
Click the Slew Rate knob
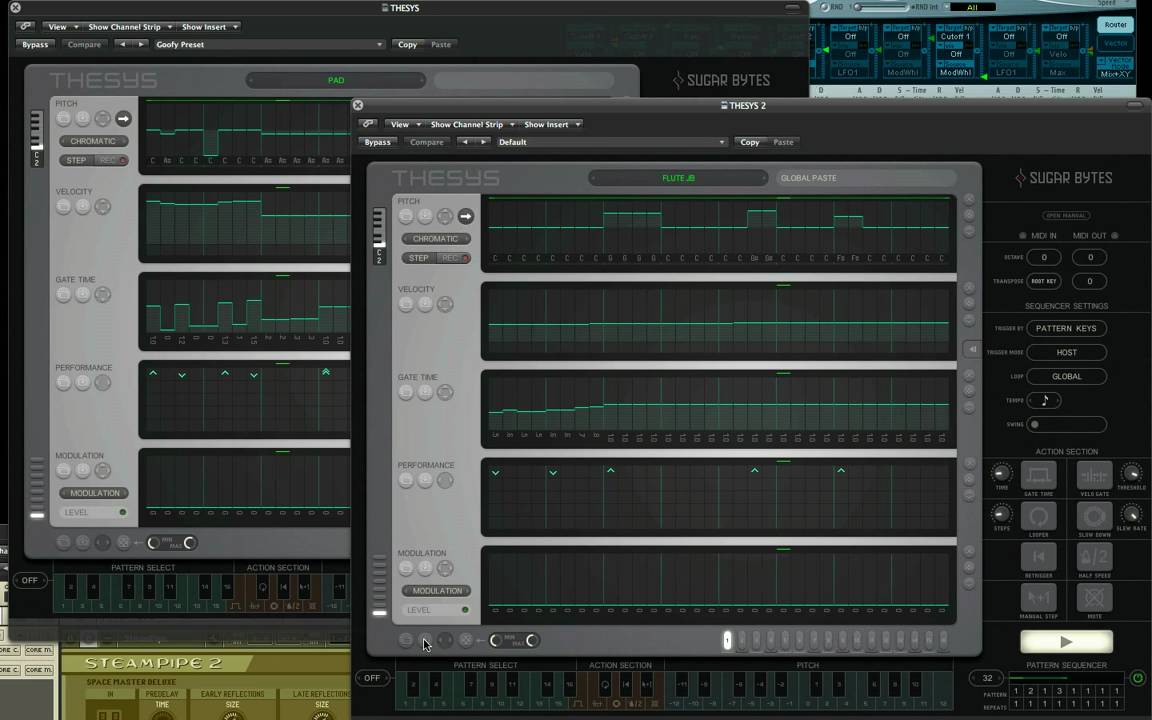click(x=1131, y=514)
